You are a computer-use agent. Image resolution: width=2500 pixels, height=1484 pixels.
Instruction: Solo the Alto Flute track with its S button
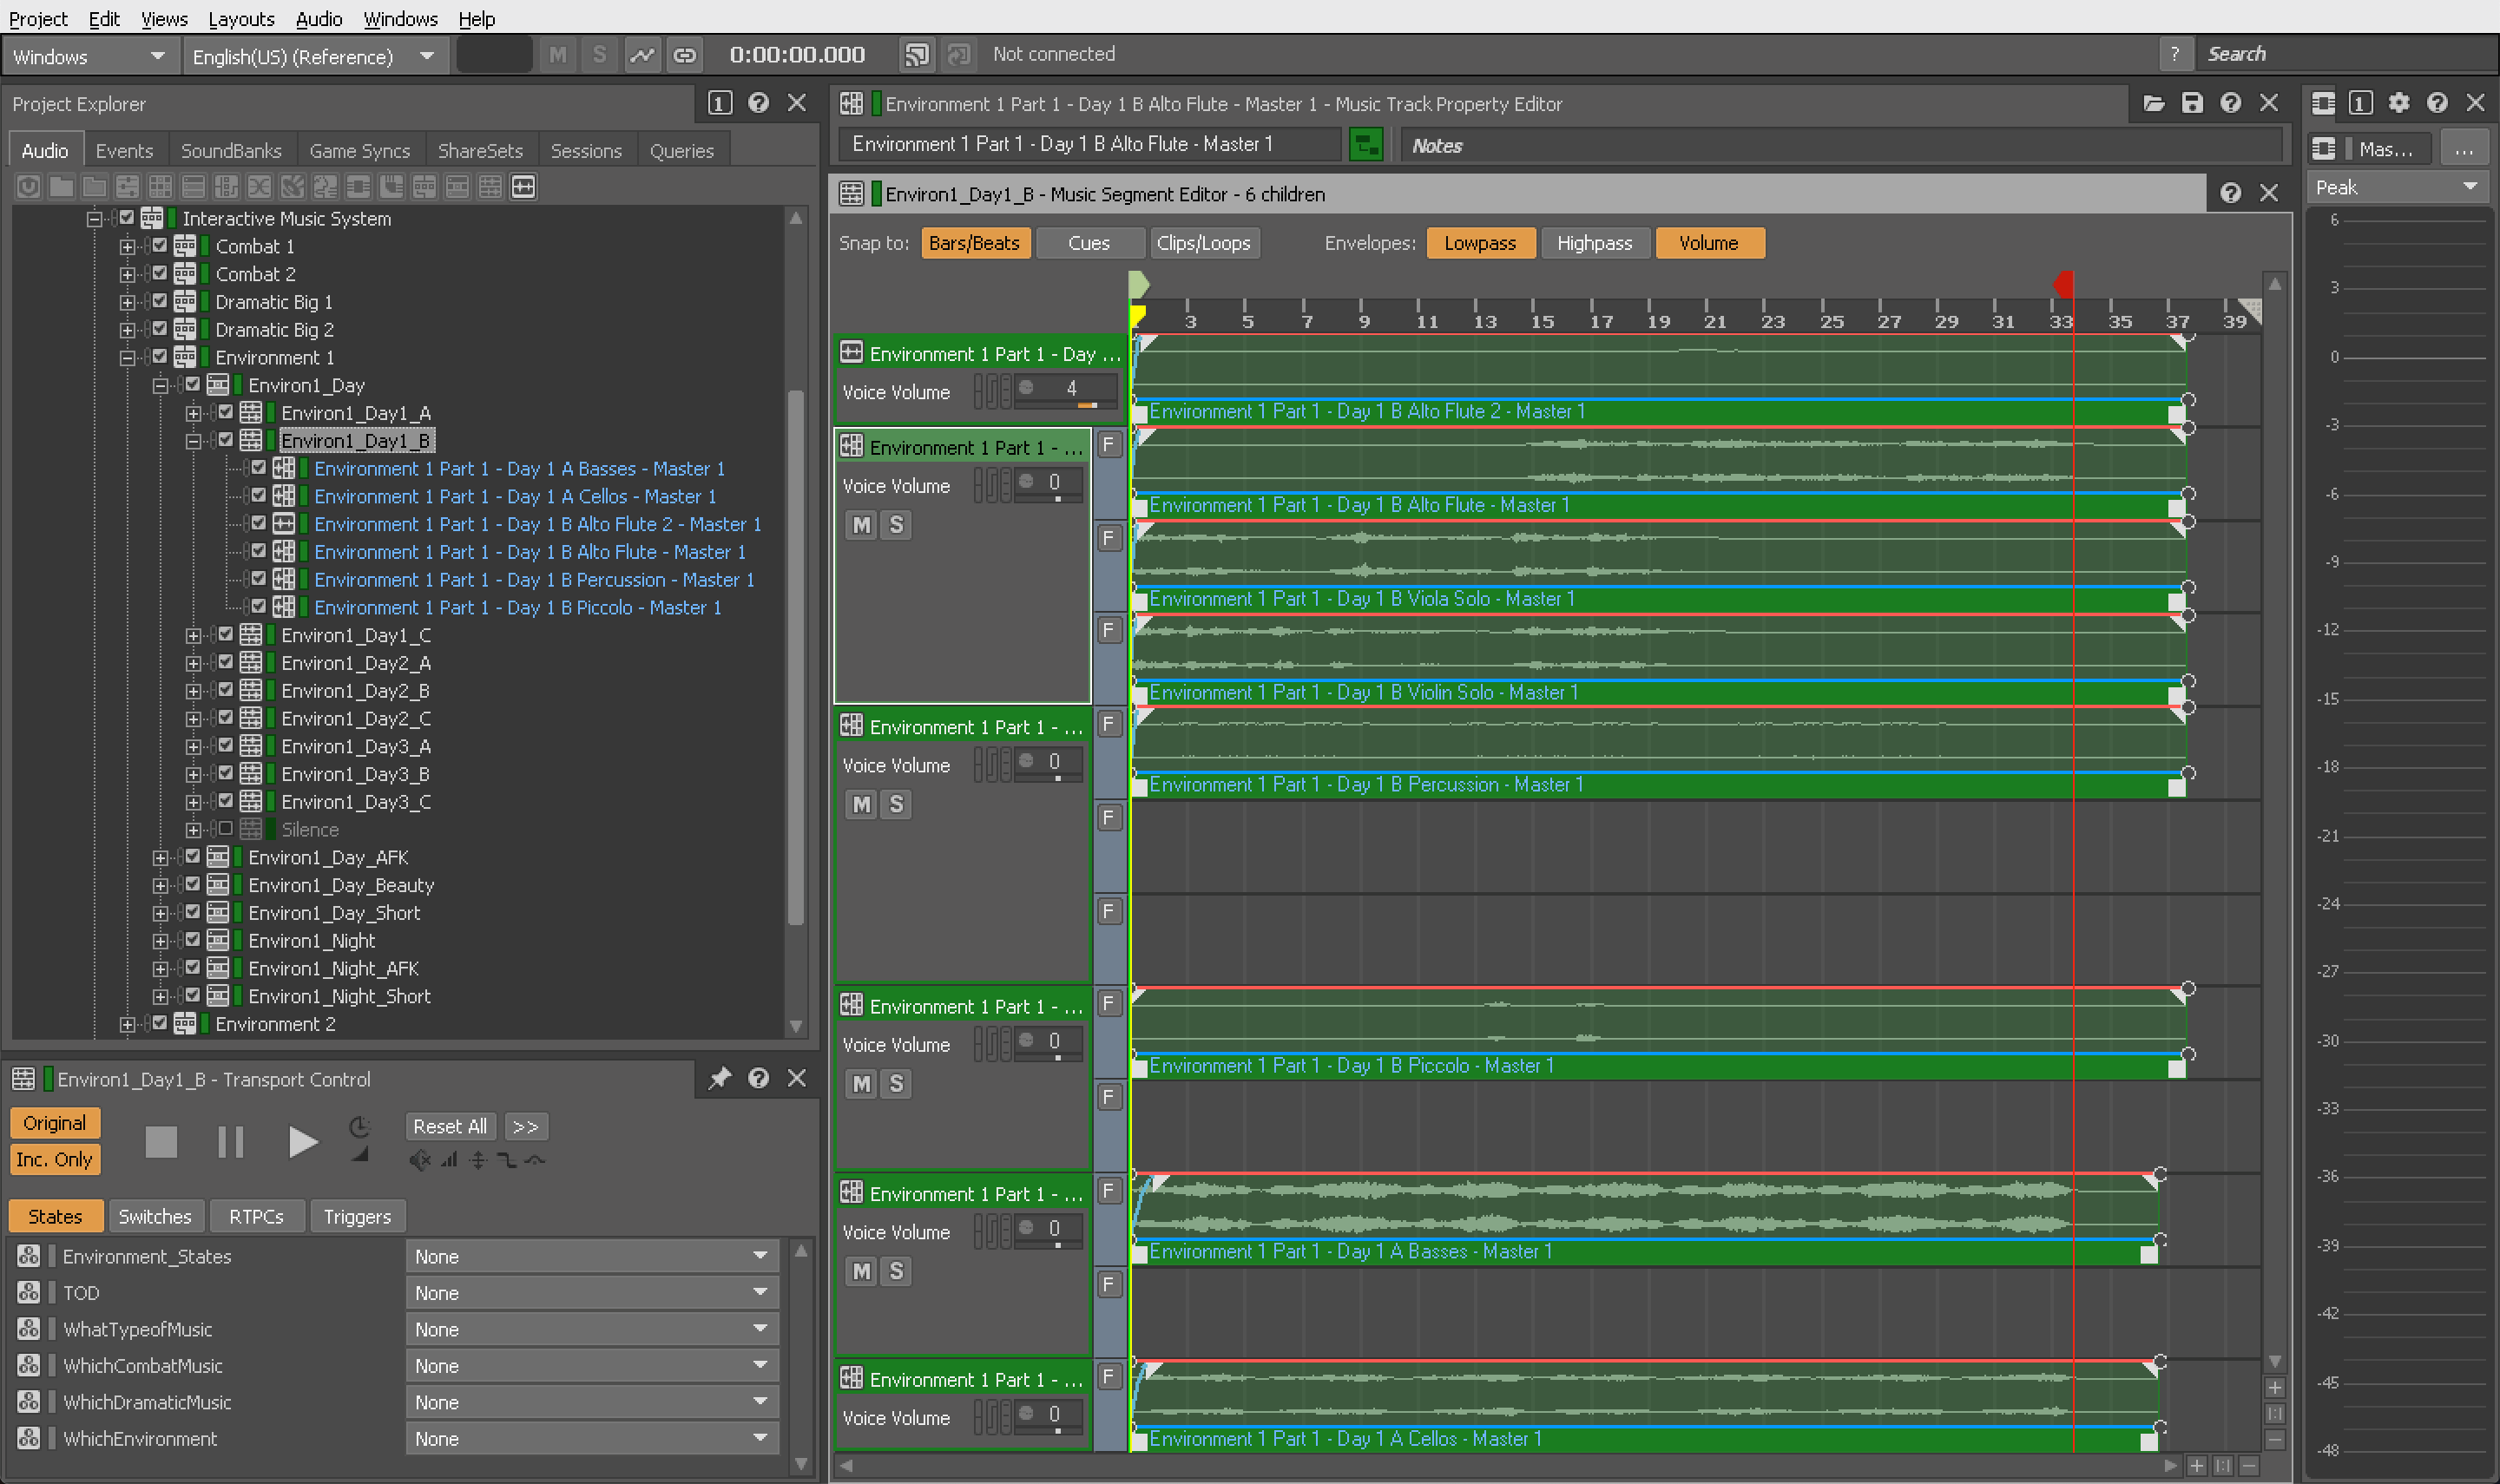pyautogui.click(x=896, y=525)
